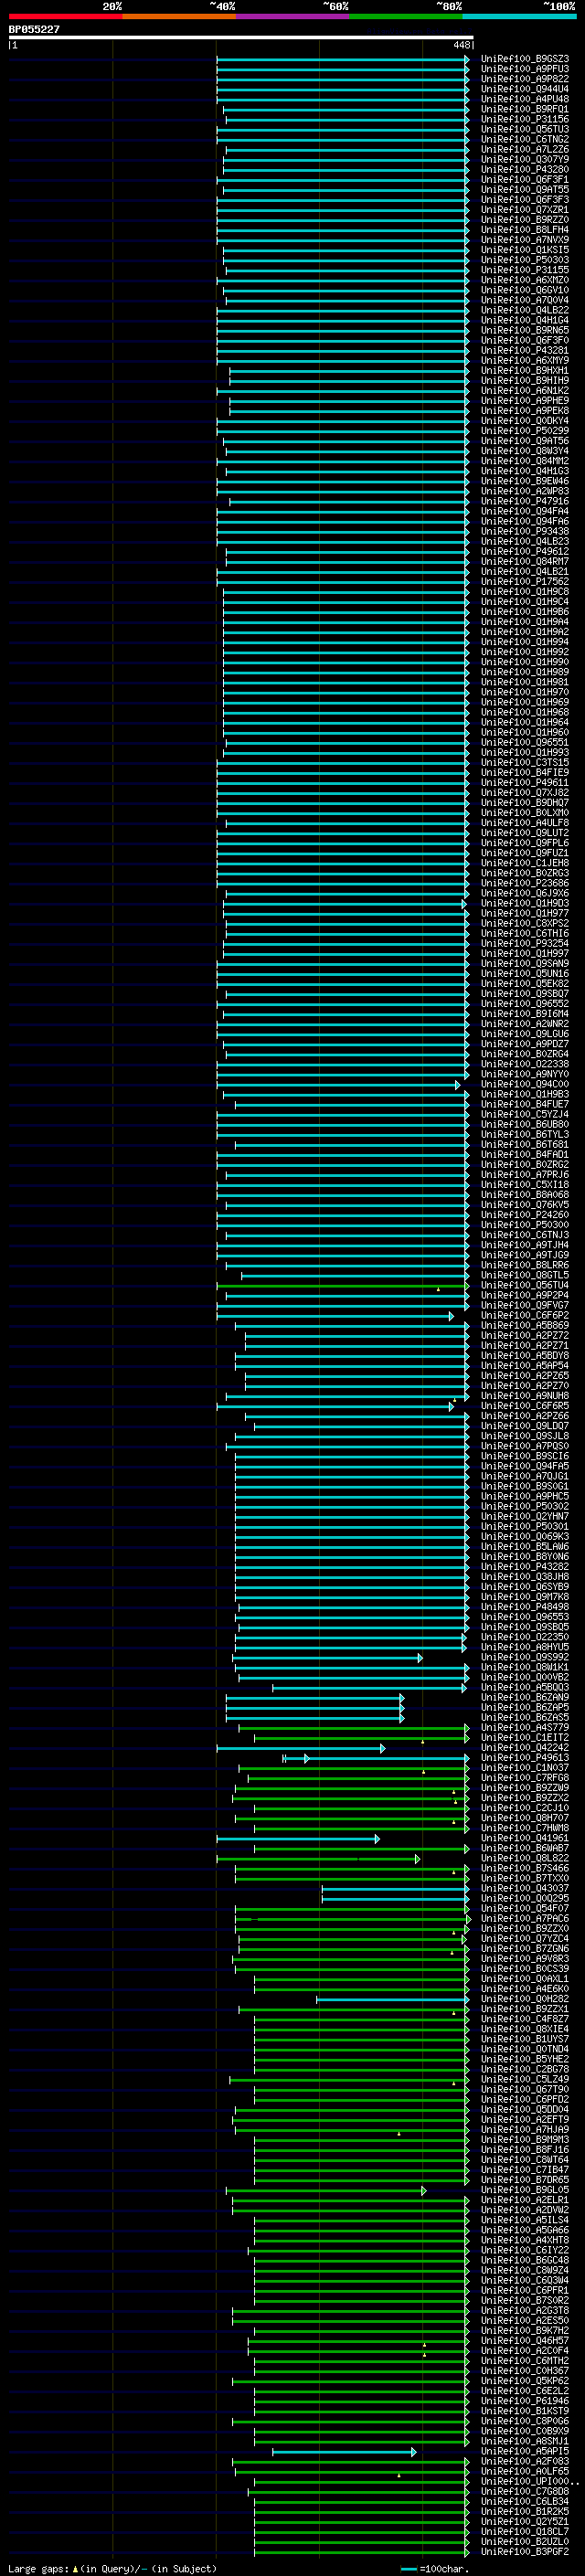Select hit label UniRef100_A6N1K2

click(x=524, y=391)
